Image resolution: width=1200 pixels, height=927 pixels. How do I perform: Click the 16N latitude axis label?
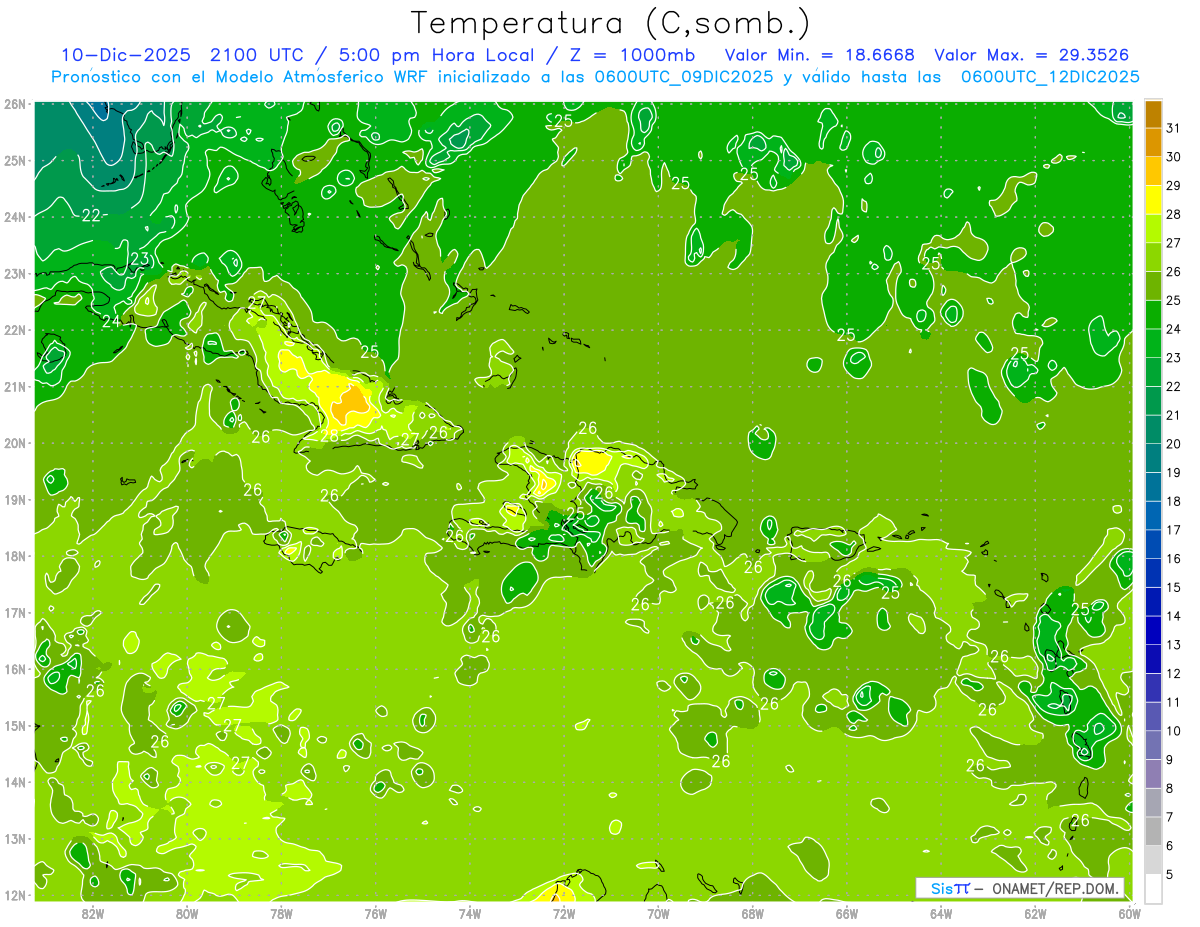click(x=14, y=669)
